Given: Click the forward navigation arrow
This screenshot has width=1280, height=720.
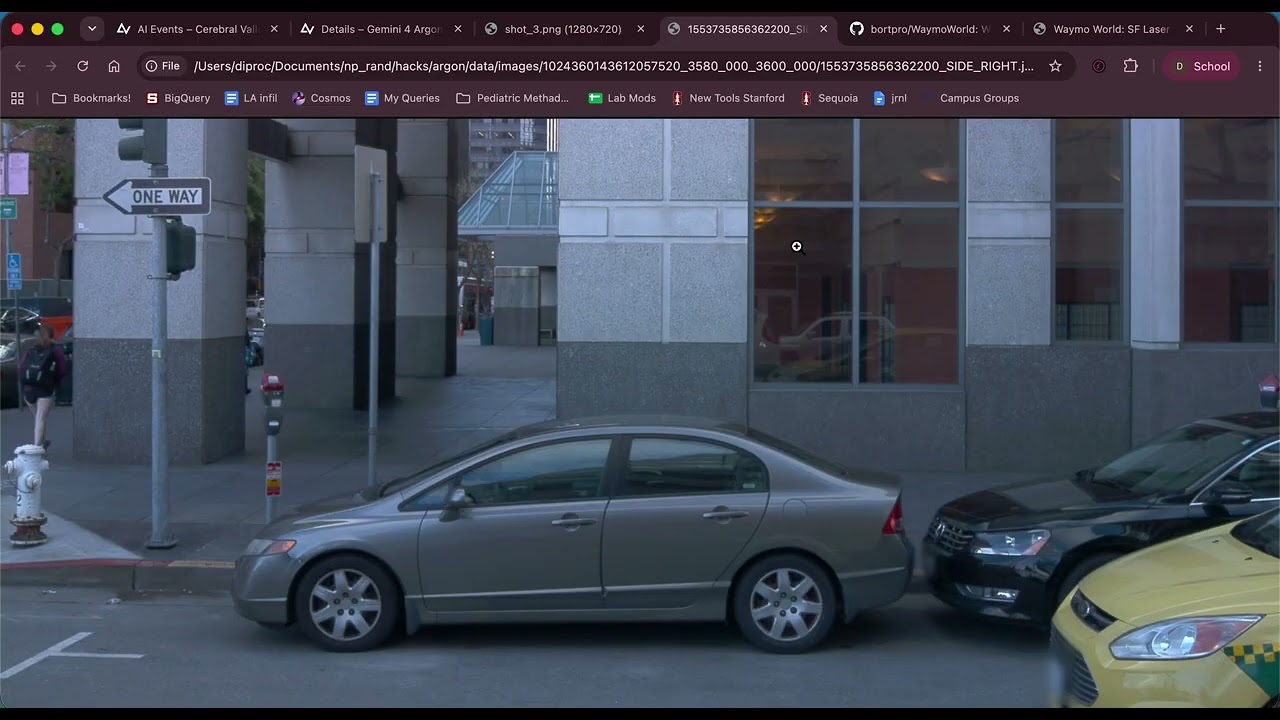Looking at the screenshot, I should pyautogui.click(x=51, y=66).
